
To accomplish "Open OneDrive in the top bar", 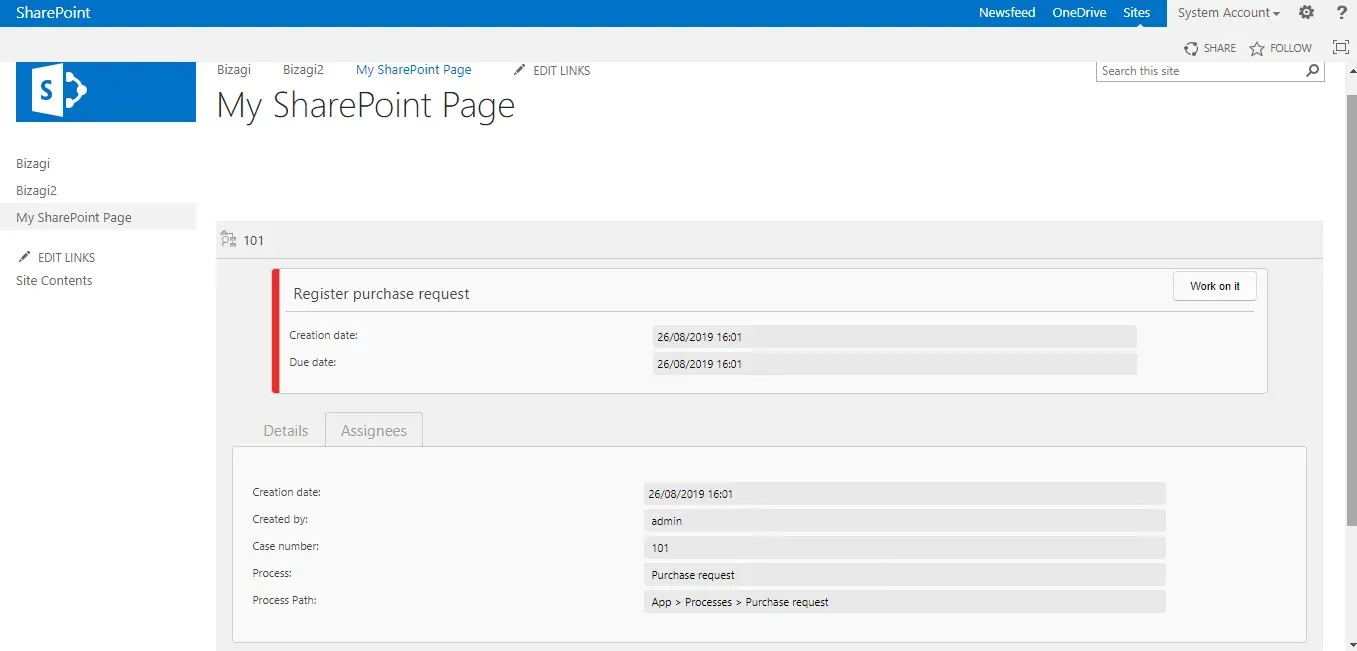I will tap(1079, 13).
